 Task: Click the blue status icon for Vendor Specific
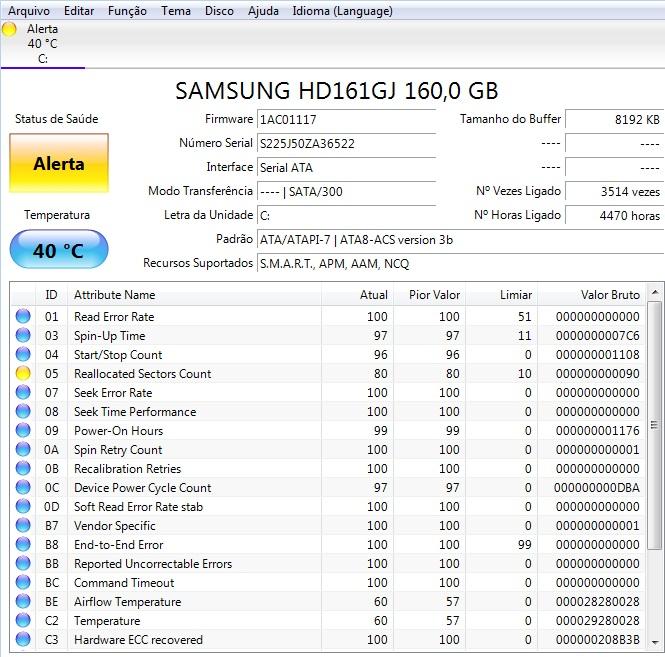[x=23, y=526]
